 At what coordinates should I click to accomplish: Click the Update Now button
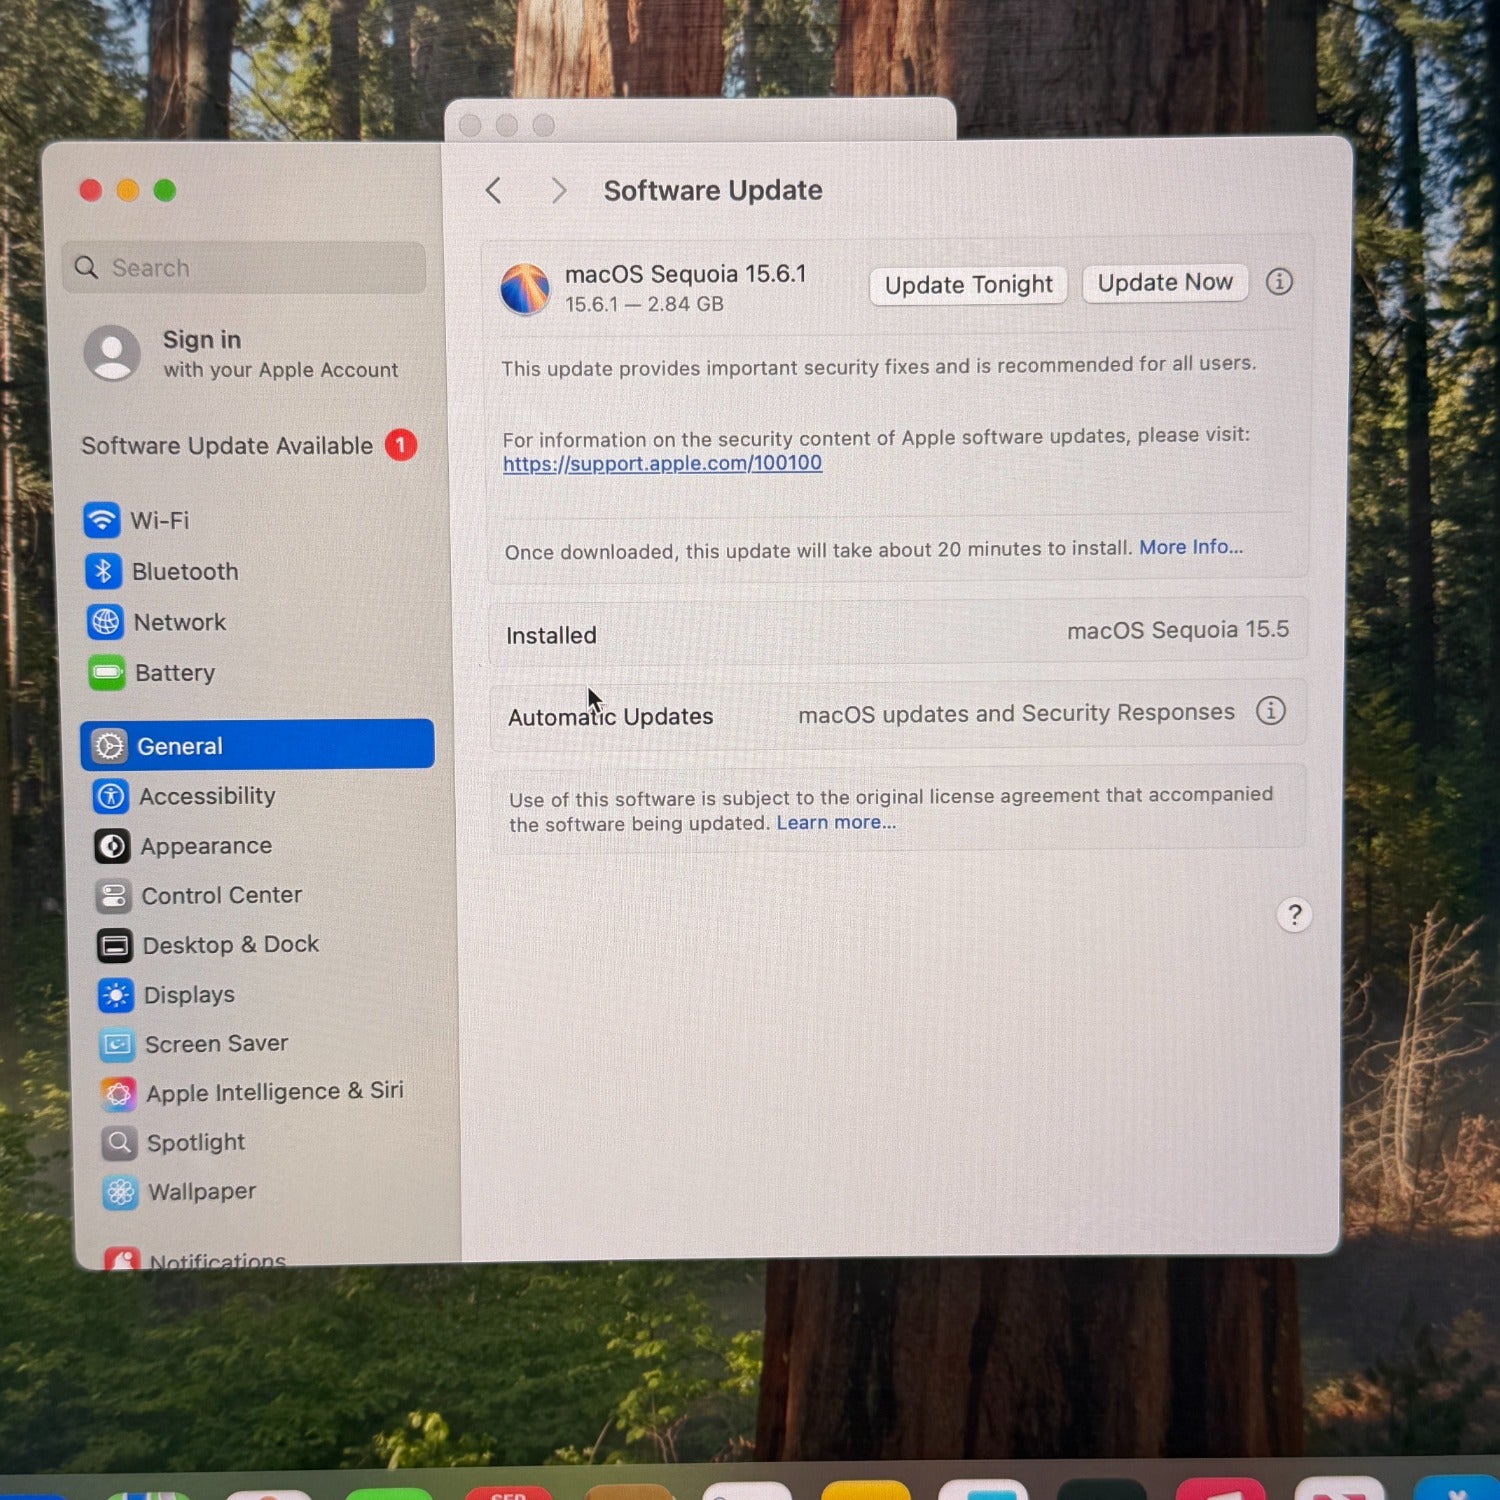(x=1164, y=283)
